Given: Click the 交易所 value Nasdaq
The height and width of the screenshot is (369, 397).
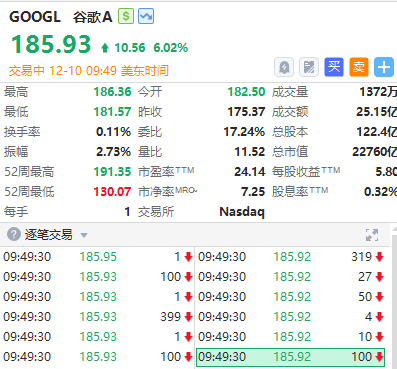Looking at the screenshot, I should tap(242, 212).
